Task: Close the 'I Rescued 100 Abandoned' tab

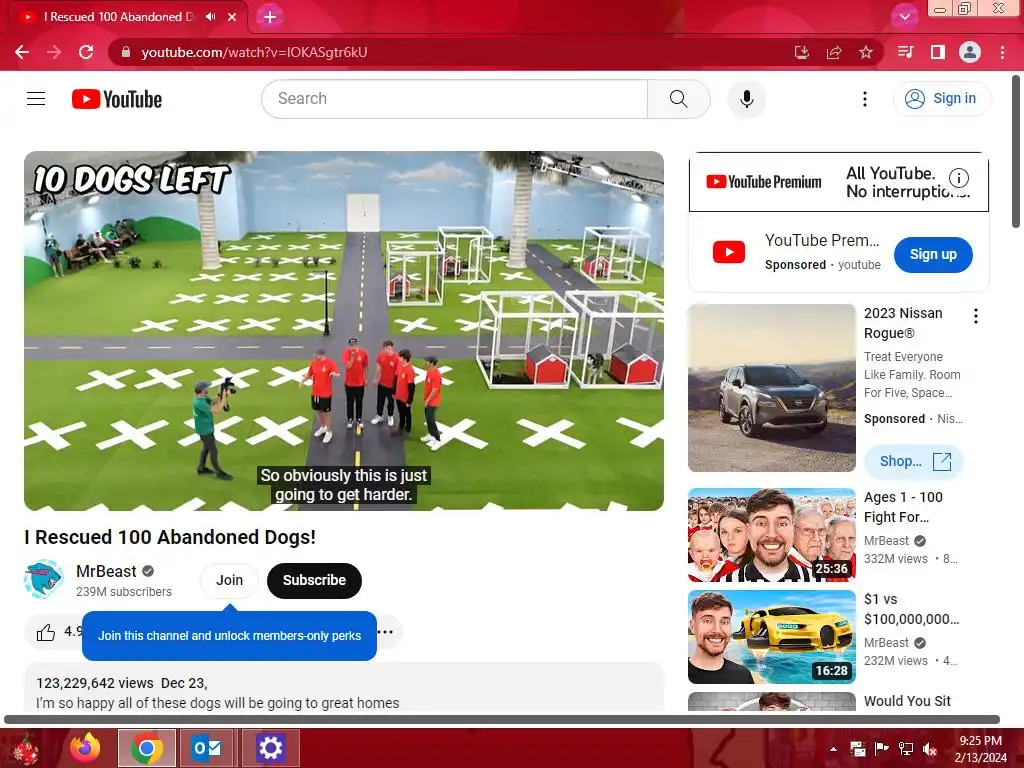Action: [x=232, y=17]
